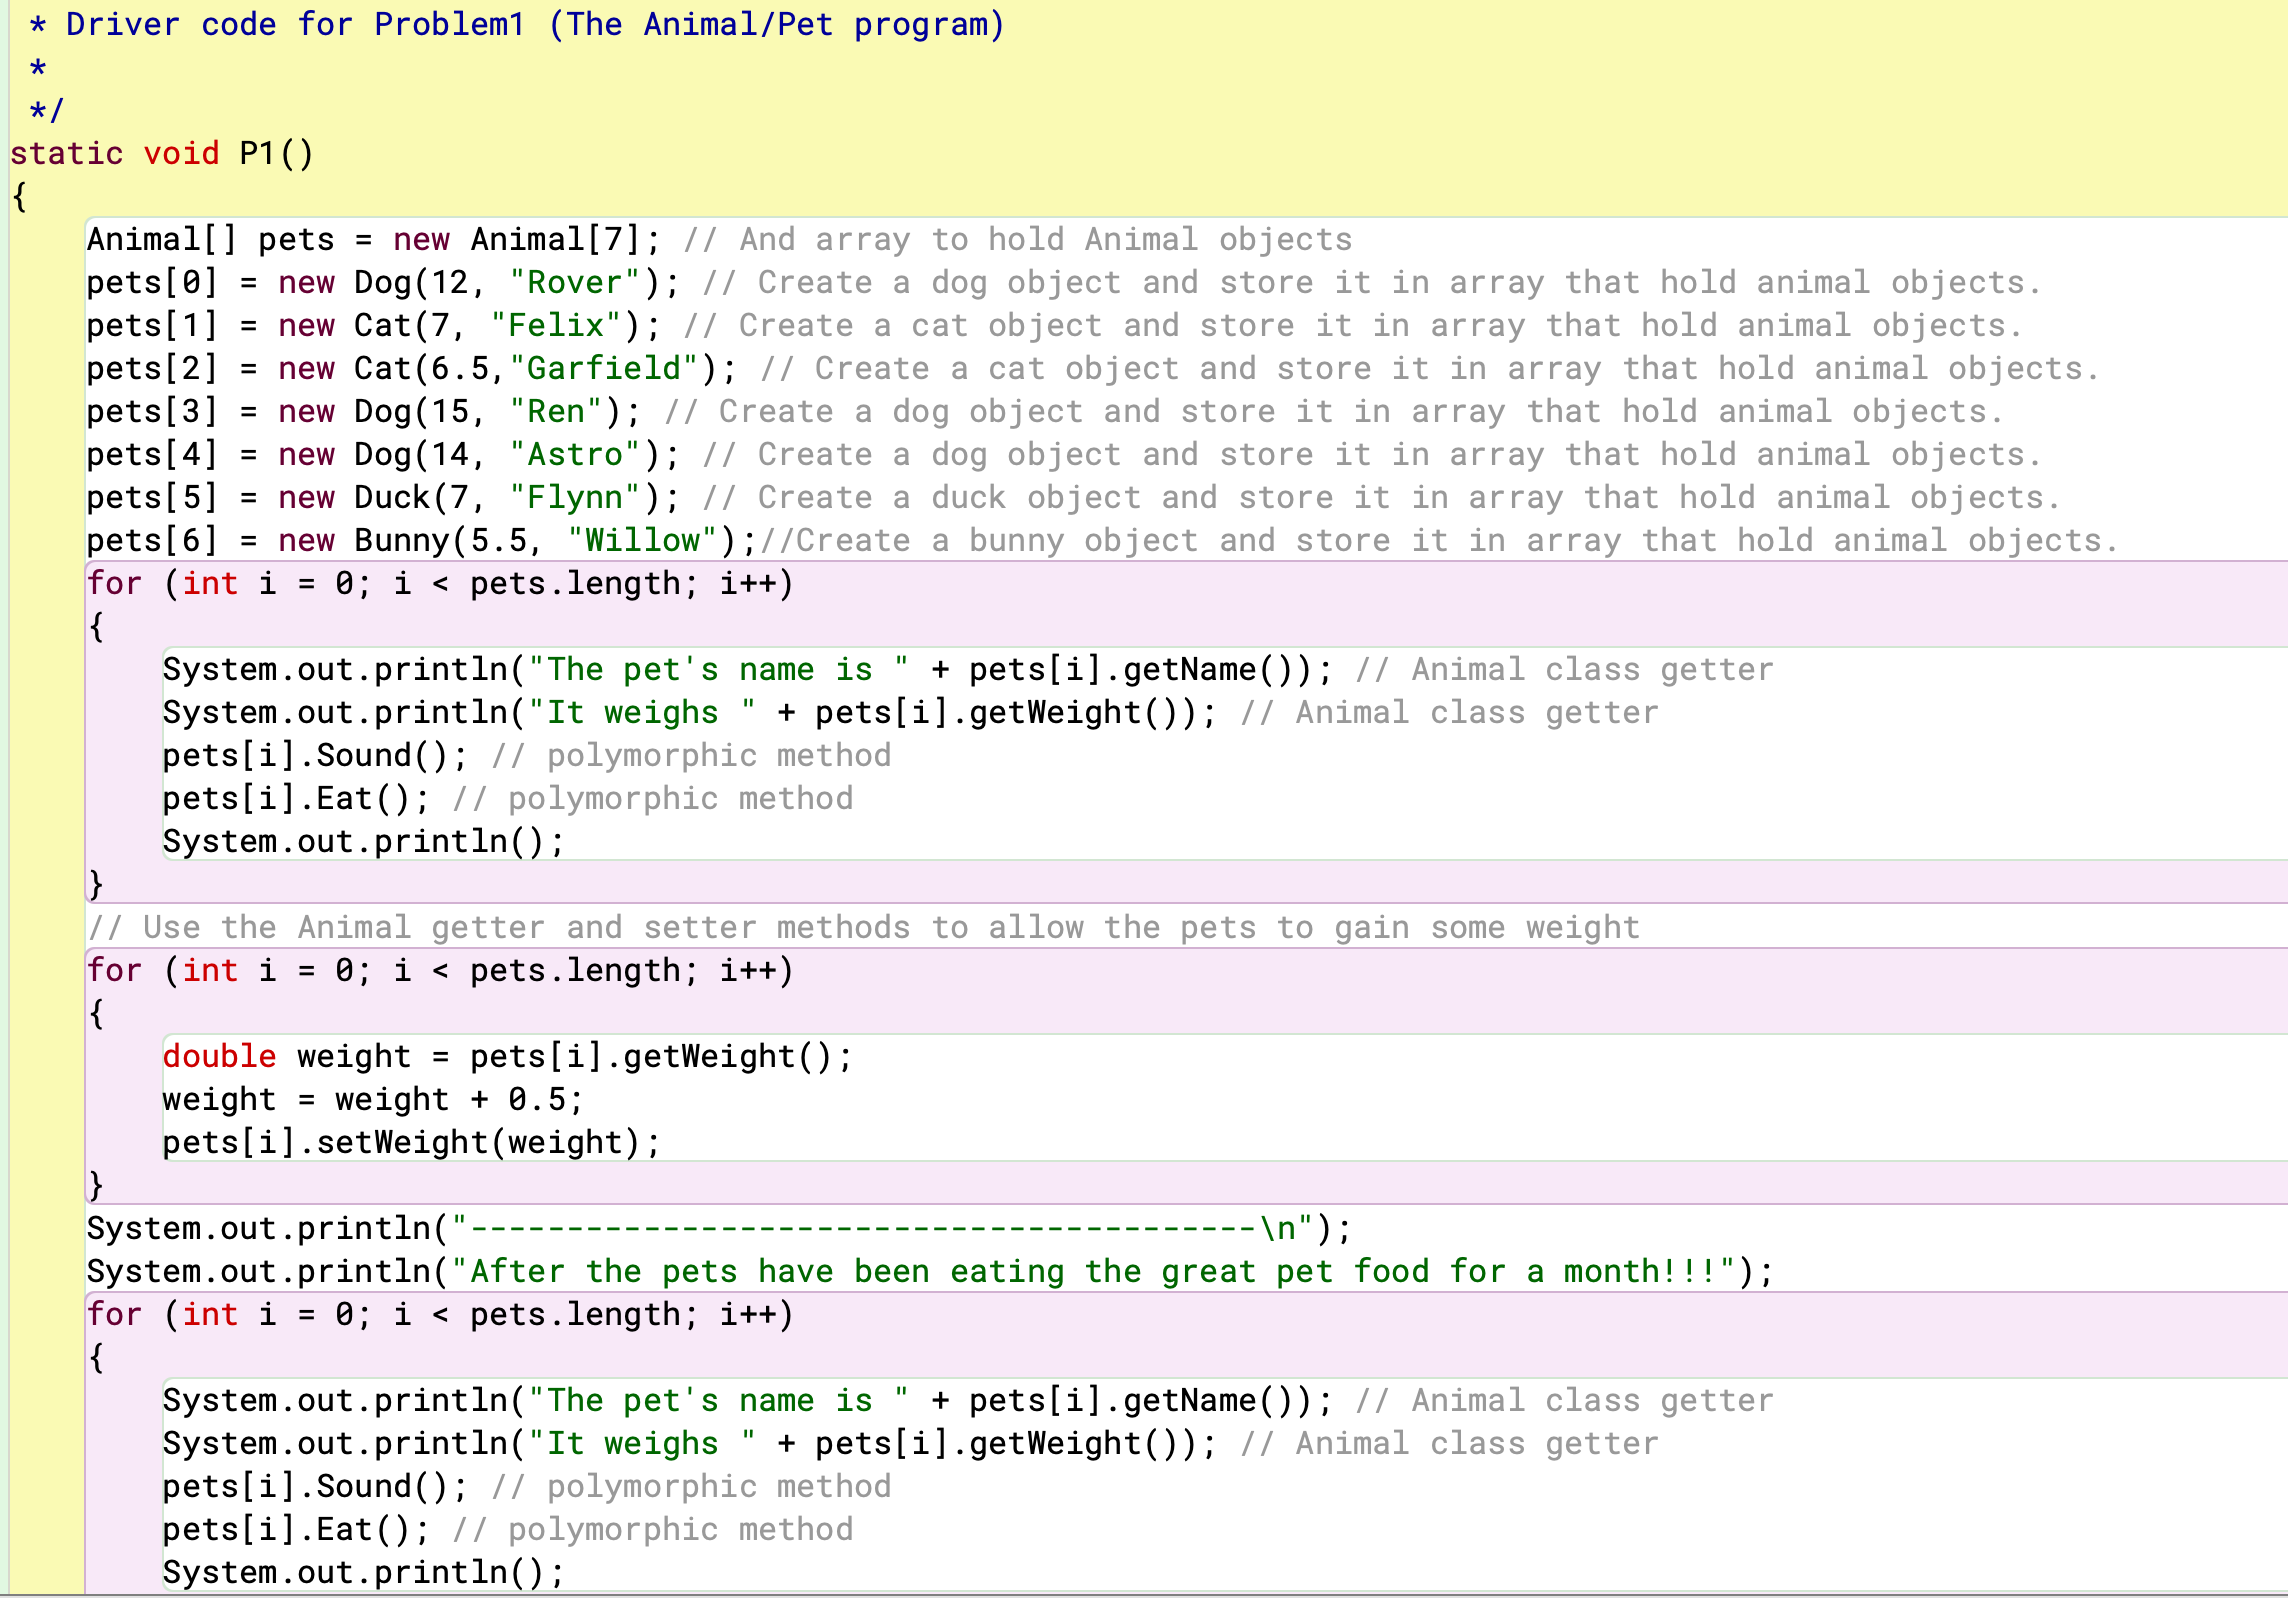Click the "Flynn" string in Duck constructor
This screenshot has height=1598, width=2288.
coord(575,498)
